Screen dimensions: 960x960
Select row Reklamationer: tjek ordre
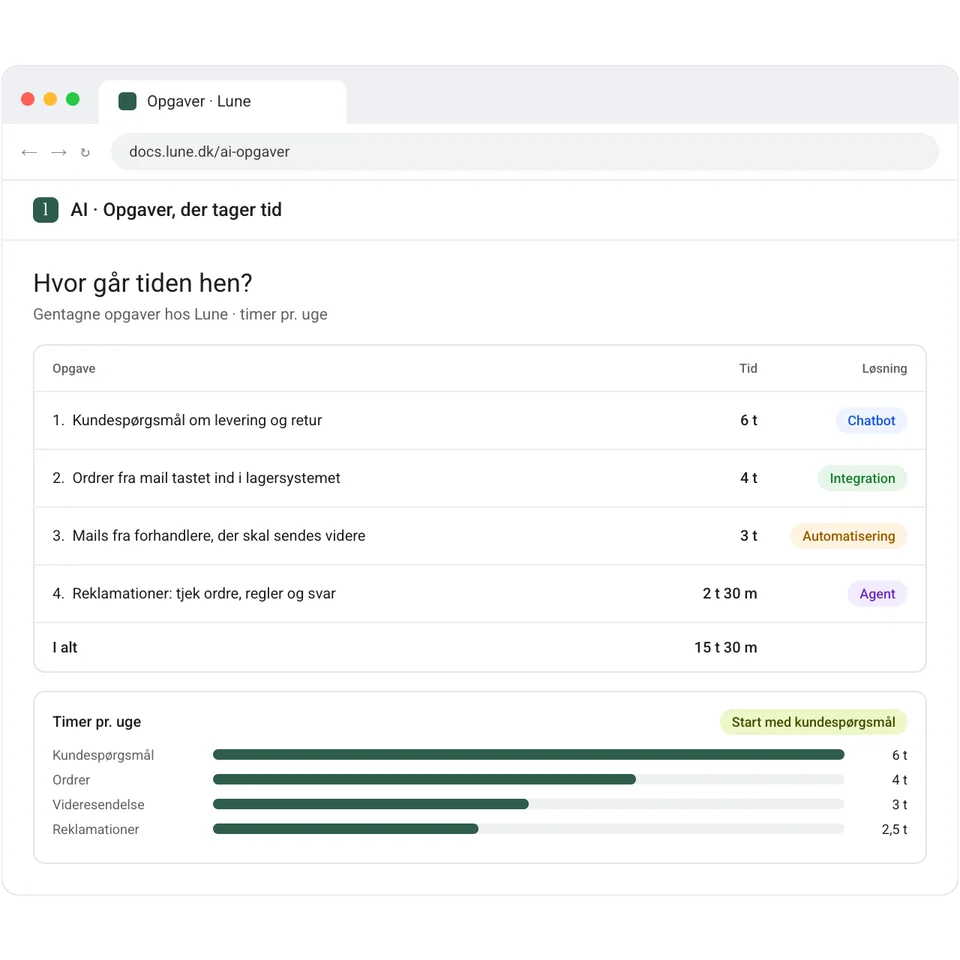tap(479, 594)
